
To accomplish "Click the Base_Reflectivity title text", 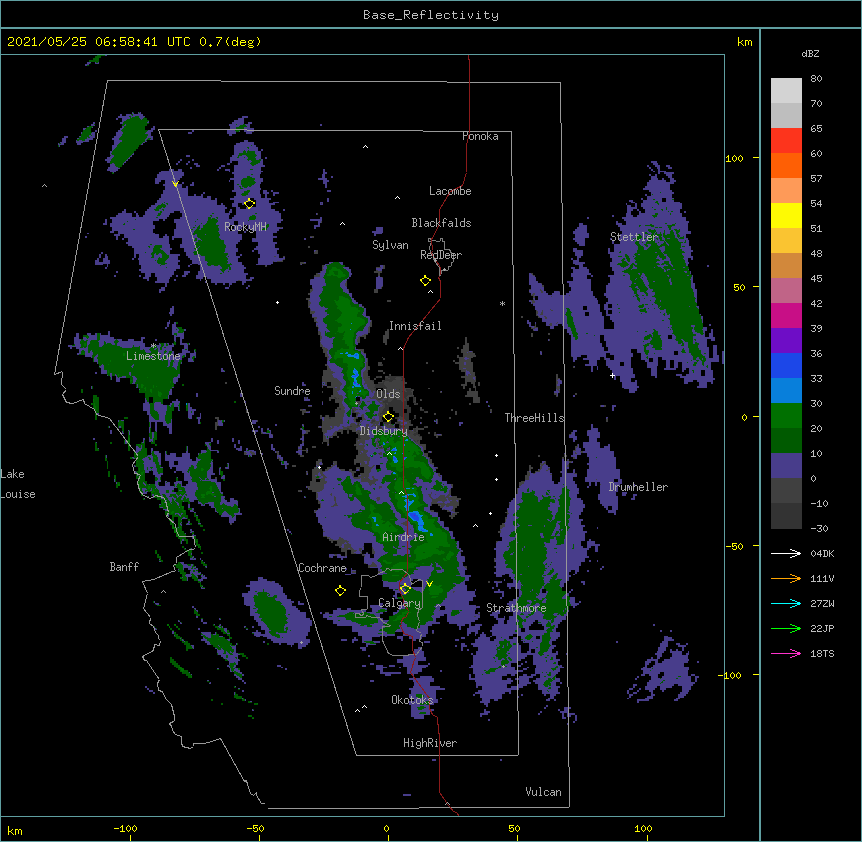I will point(431,15).
